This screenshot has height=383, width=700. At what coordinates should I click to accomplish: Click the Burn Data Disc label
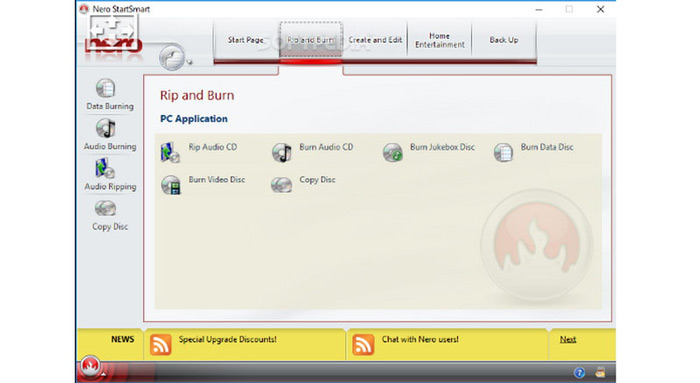(x=547, y=147)
